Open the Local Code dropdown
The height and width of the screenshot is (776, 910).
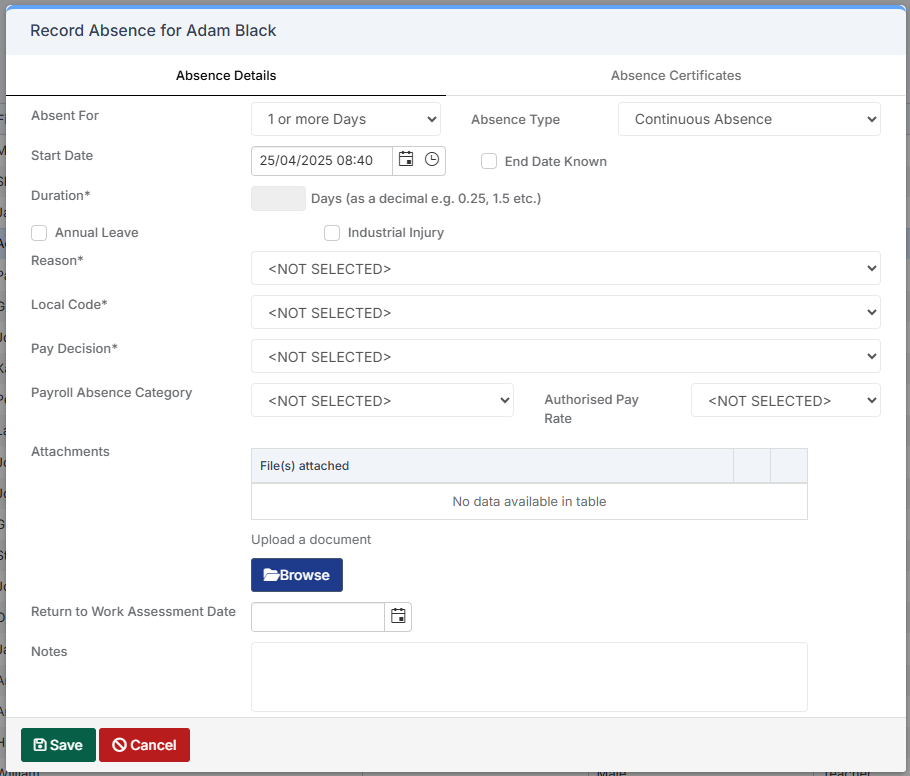[566, 312]
